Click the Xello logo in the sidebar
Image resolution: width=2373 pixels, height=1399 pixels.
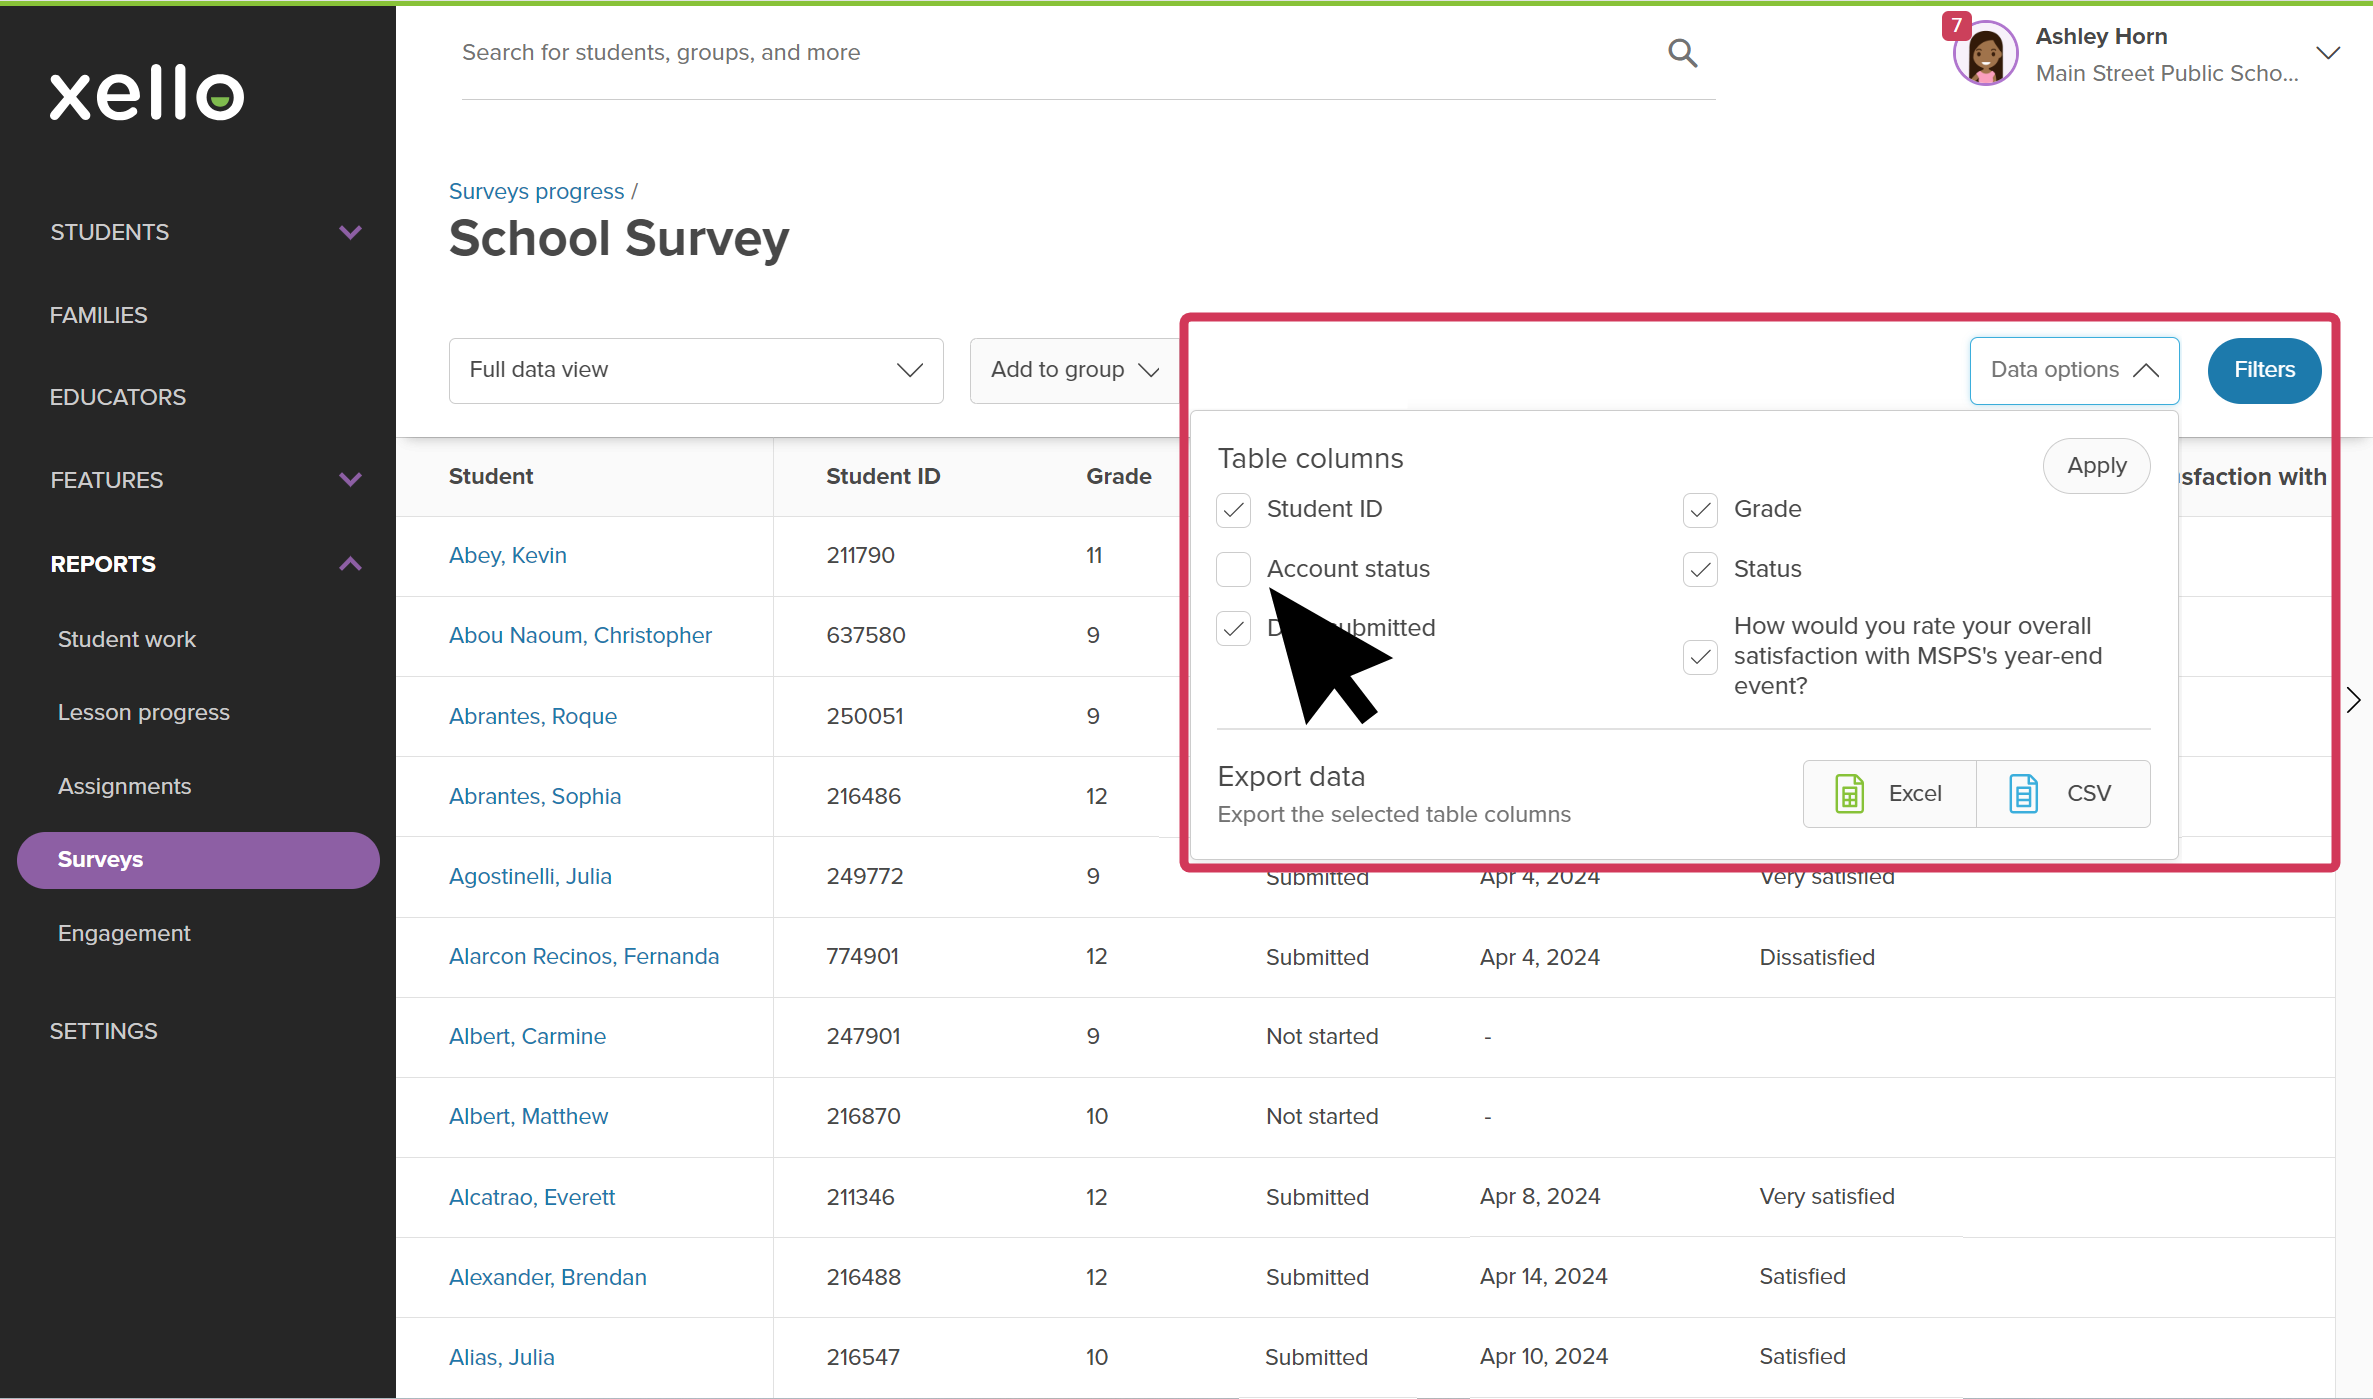tap(146, 93)
